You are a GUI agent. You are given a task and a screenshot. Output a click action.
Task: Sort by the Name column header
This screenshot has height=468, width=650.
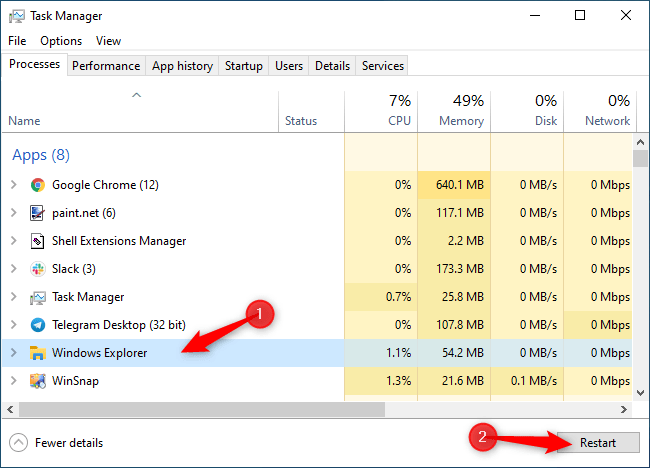(140, 112)
